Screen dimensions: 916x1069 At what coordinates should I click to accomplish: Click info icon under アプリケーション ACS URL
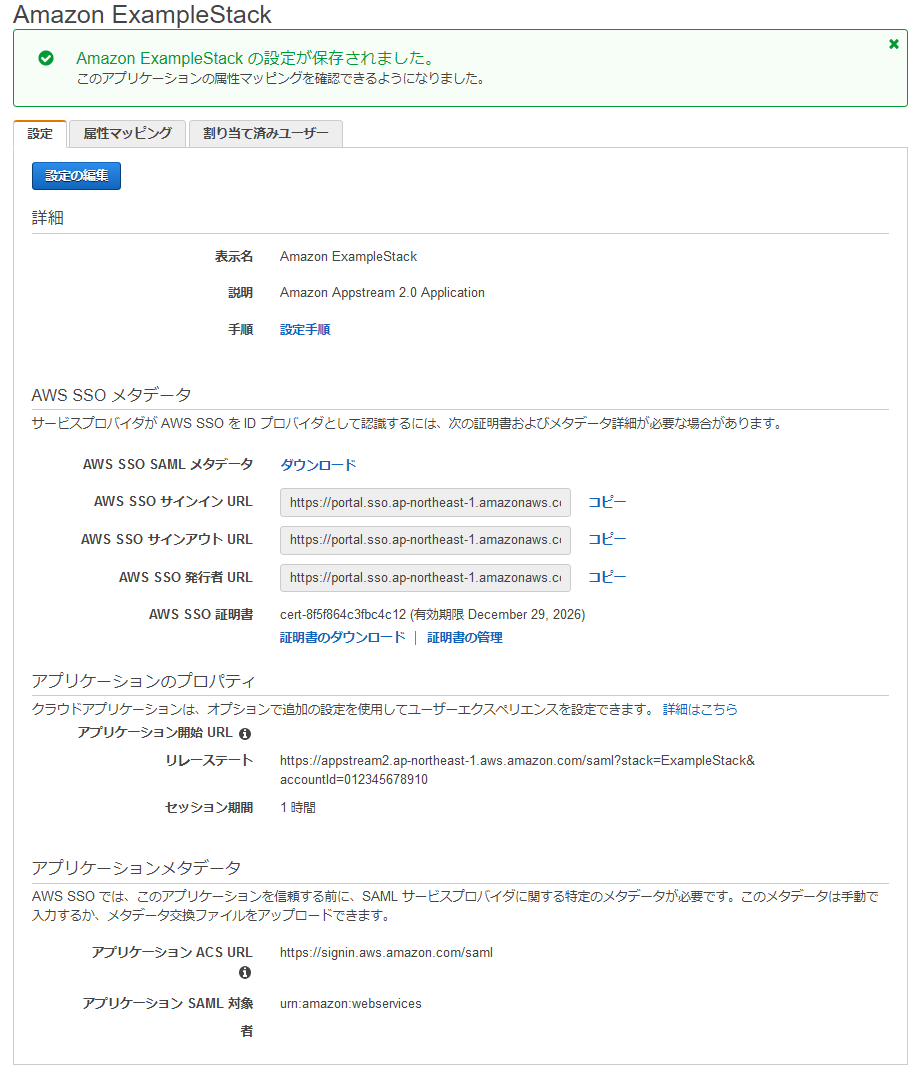(x=245, y=972)
